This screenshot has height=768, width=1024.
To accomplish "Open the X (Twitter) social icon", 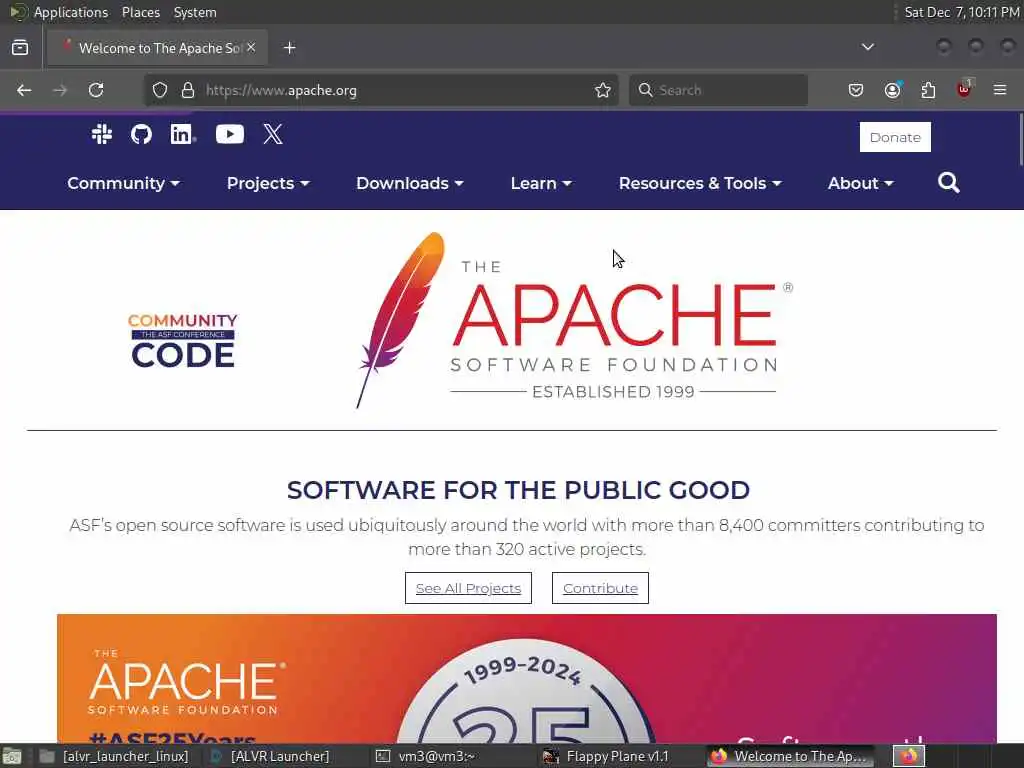I will (x=273, y=135).
